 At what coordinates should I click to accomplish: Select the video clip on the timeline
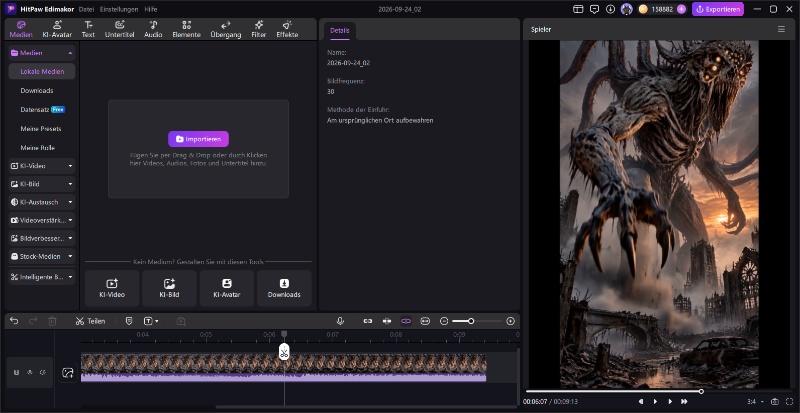(284, 367)
